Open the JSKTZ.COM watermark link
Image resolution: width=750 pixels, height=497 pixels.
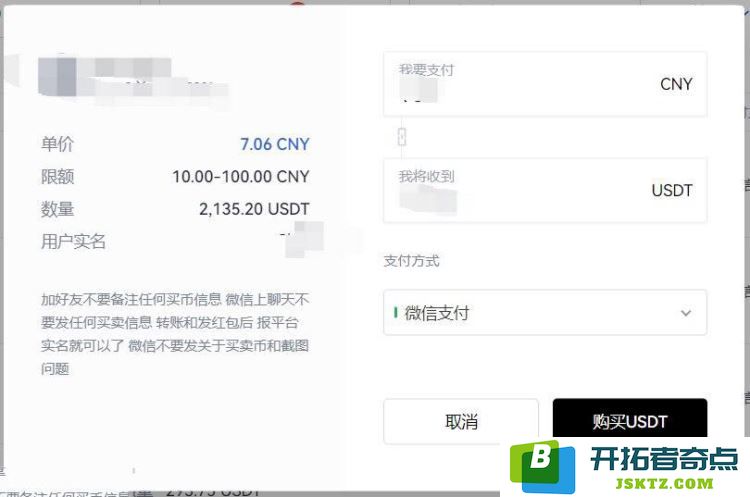point(664,483)
